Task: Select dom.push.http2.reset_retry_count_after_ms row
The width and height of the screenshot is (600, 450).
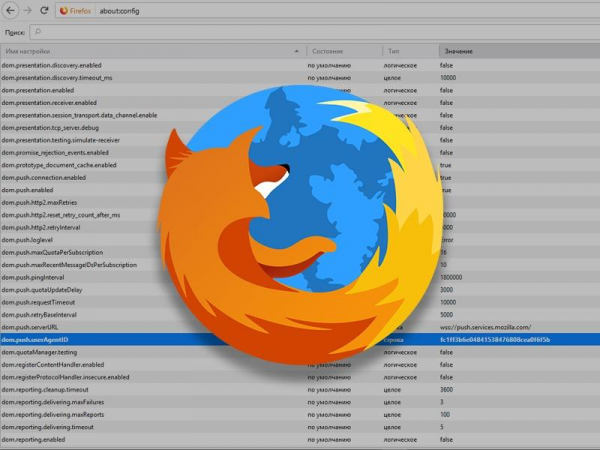Action: pos(300,215)
